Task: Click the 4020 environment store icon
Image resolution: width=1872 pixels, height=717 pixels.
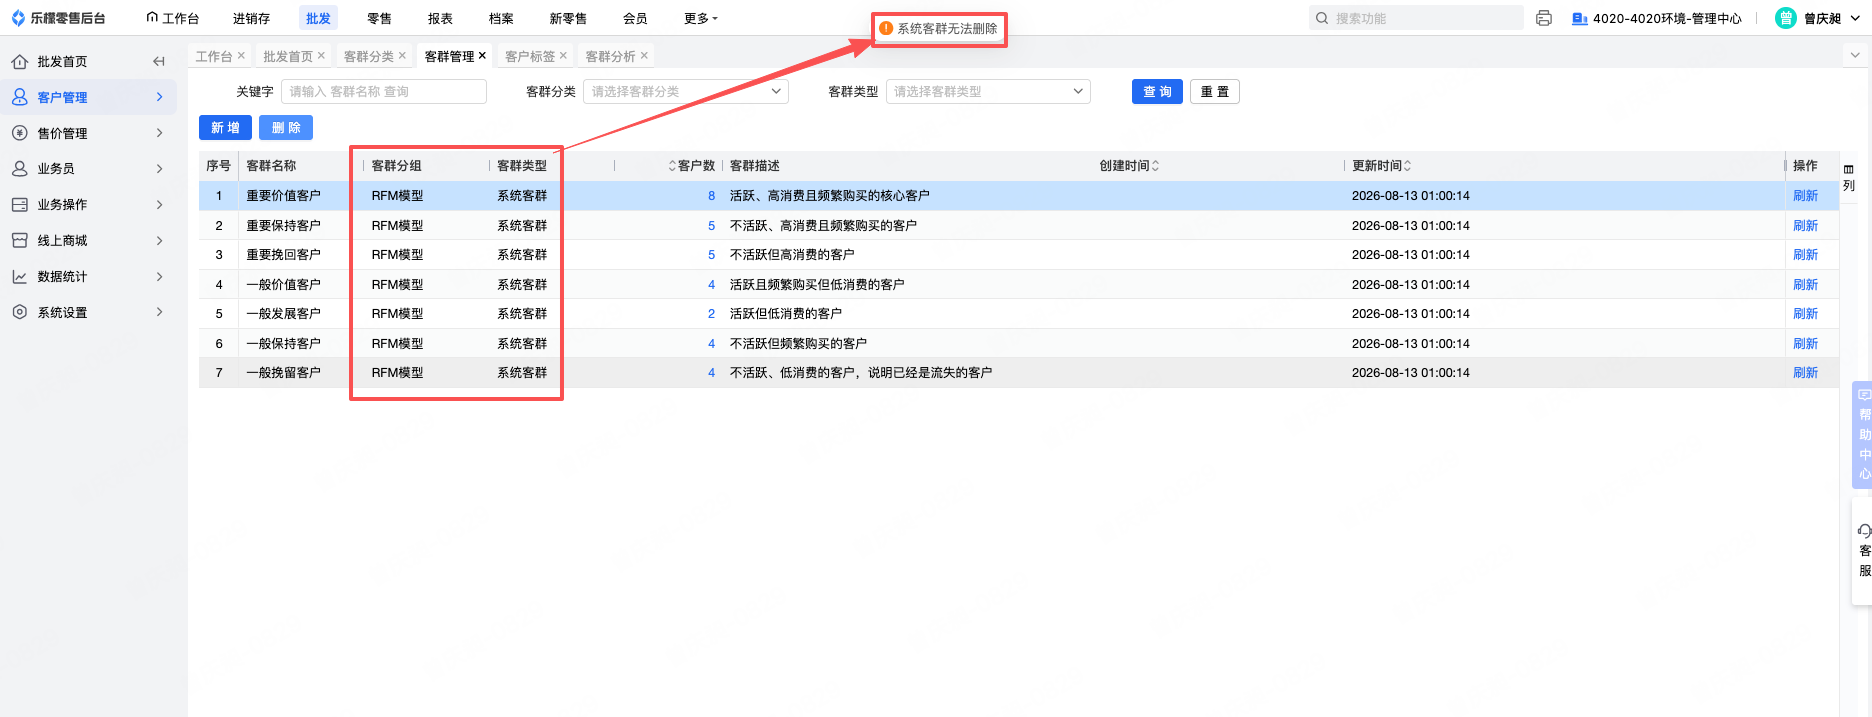Action: point(1580,18)
